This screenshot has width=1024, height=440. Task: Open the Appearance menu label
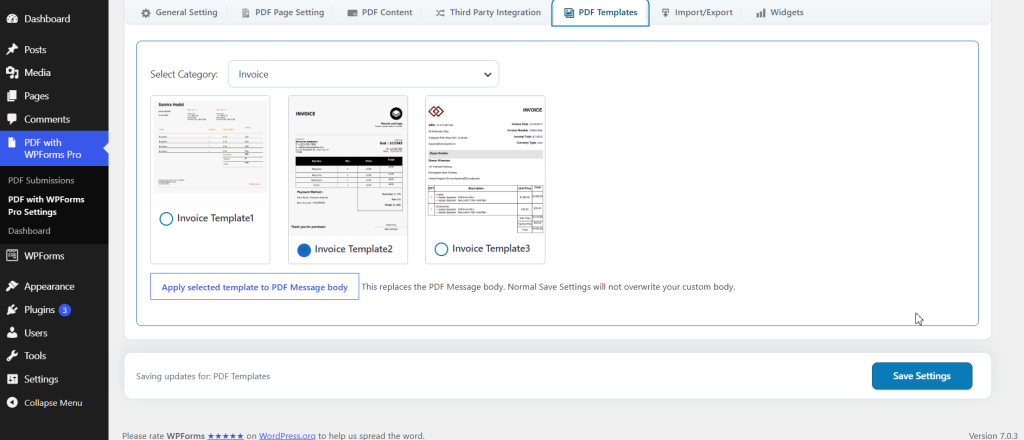point(49,287)
